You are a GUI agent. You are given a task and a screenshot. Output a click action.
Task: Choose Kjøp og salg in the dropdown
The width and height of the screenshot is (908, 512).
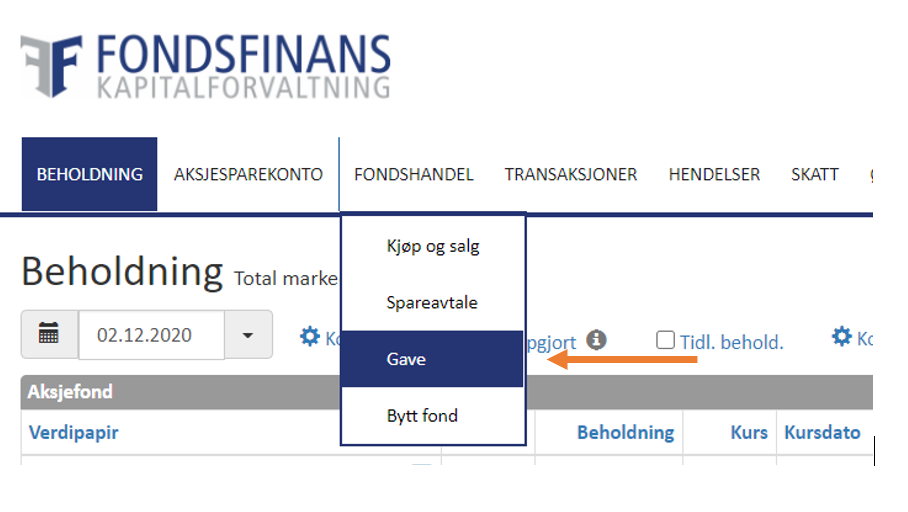coord(433,246)
